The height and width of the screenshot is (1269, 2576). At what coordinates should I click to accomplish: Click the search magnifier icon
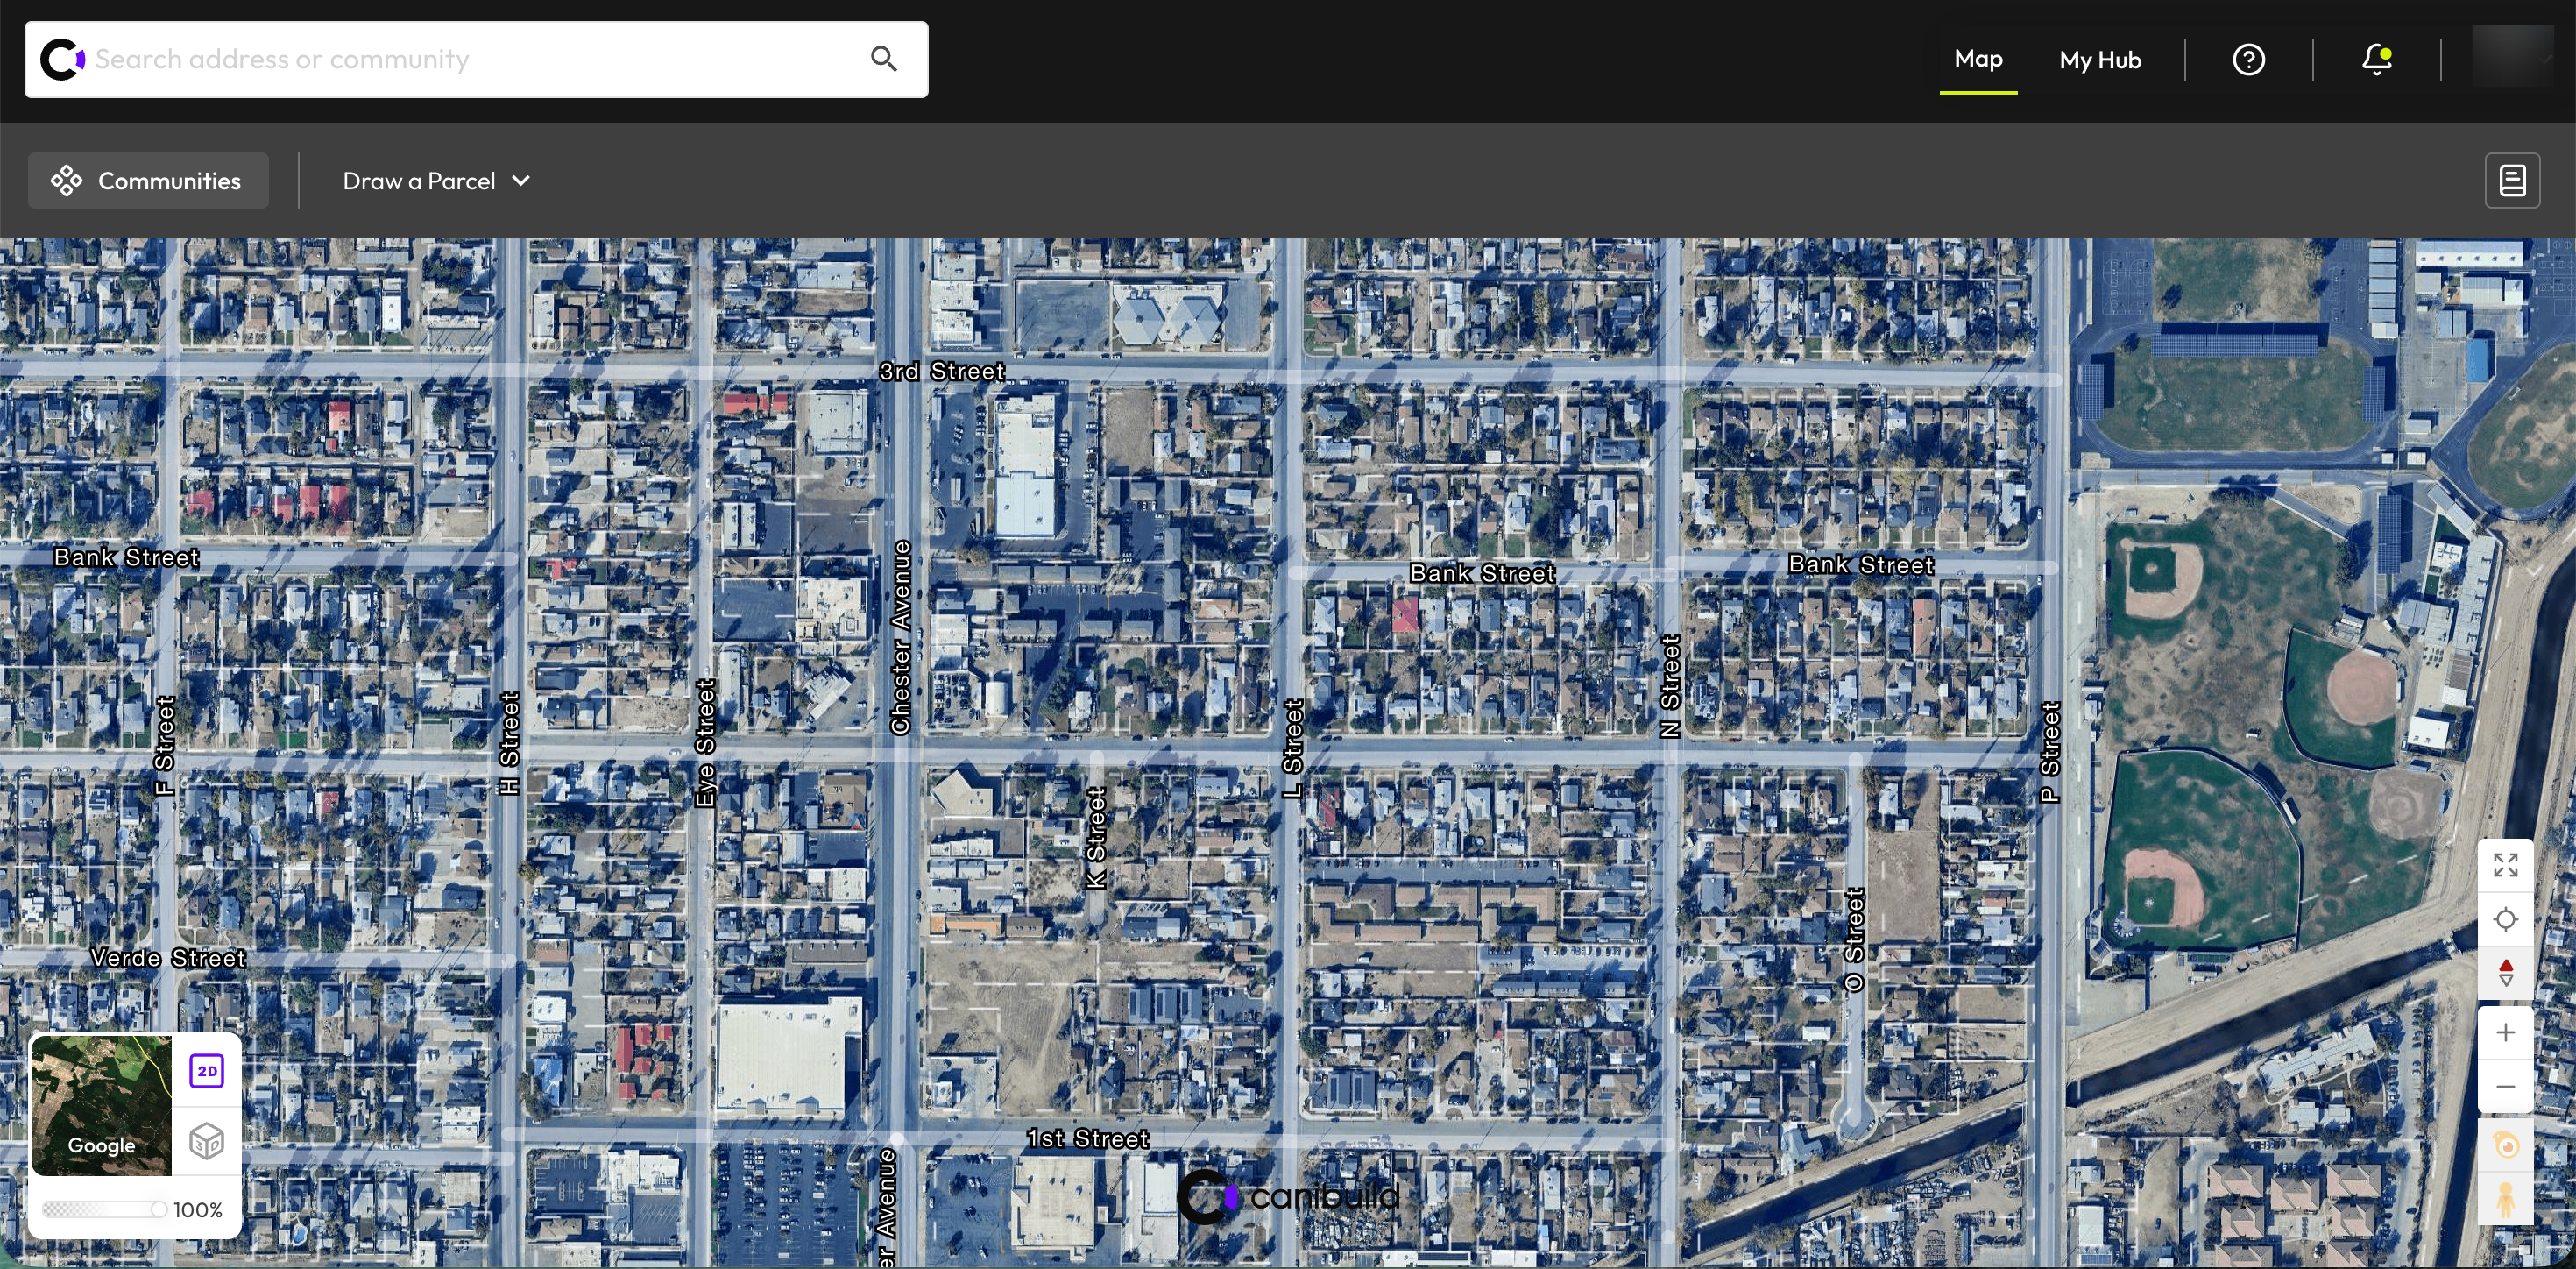[x=883, y=59]
